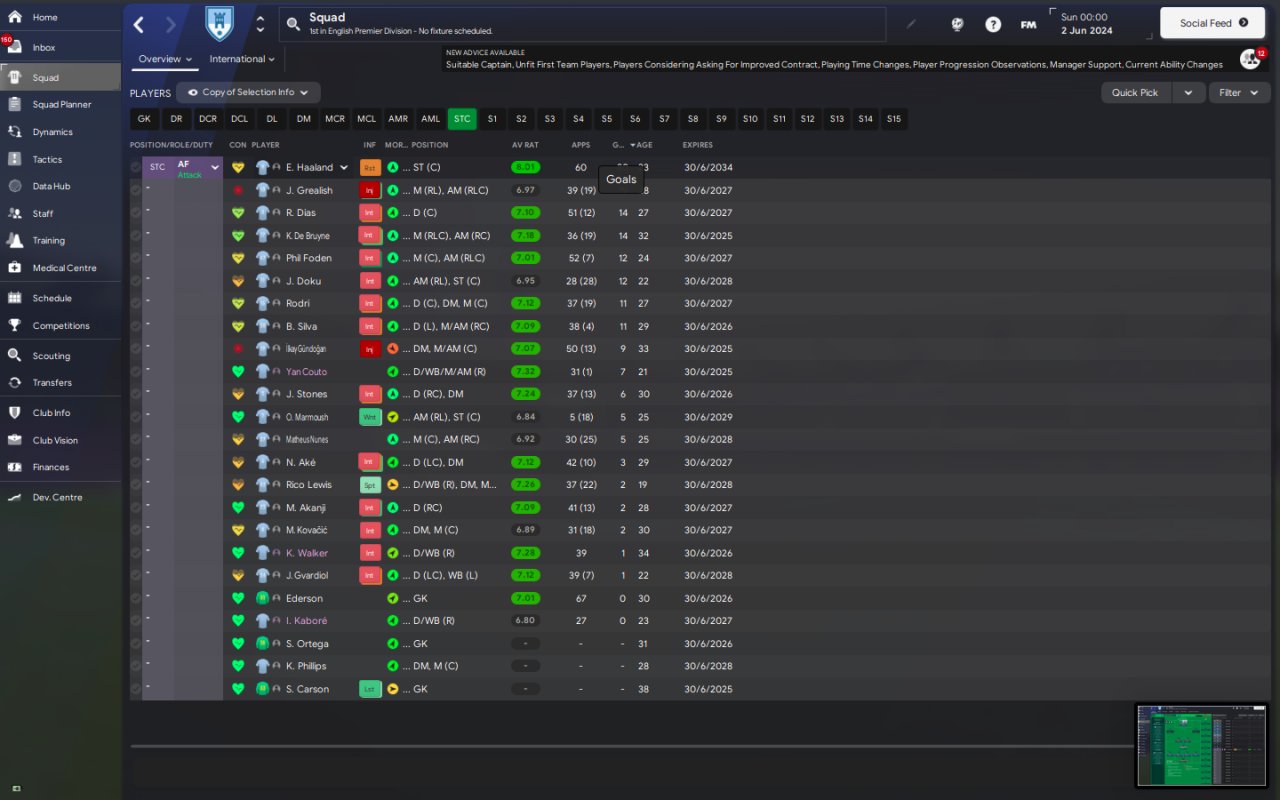
Task: Click the FM logo icon
Action: click(1028, 24)
